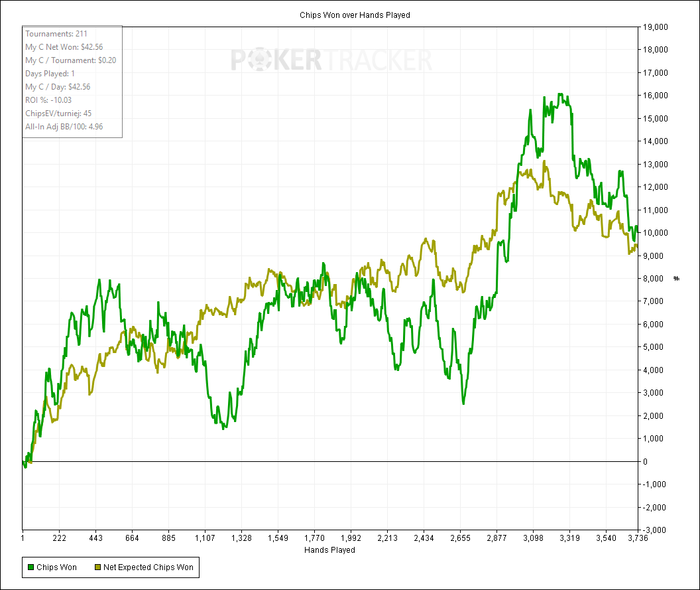Click the 'Hands Played' x-axis label
Image resolution: width=700 pixels, height=590 pixels.
pyautogui.click(x=330, y=550)
